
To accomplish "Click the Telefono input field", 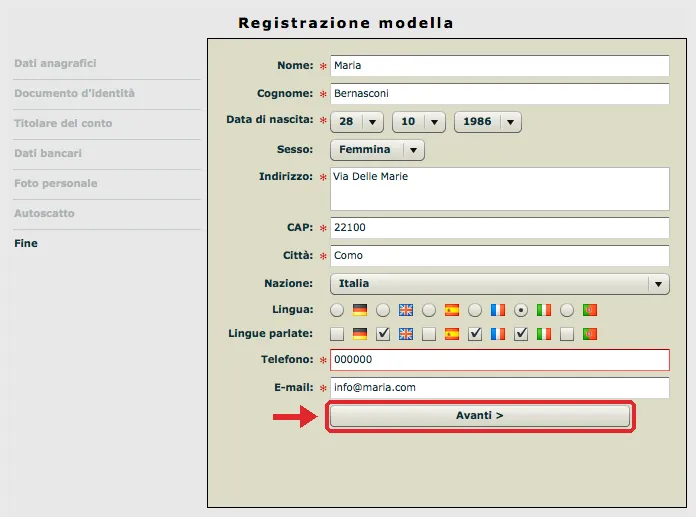I will click(x=500, y=359).
